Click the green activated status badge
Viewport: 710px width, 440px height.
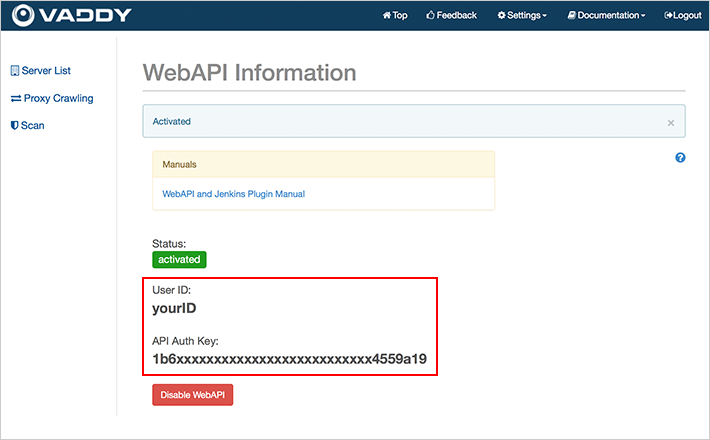coord(179,259)
